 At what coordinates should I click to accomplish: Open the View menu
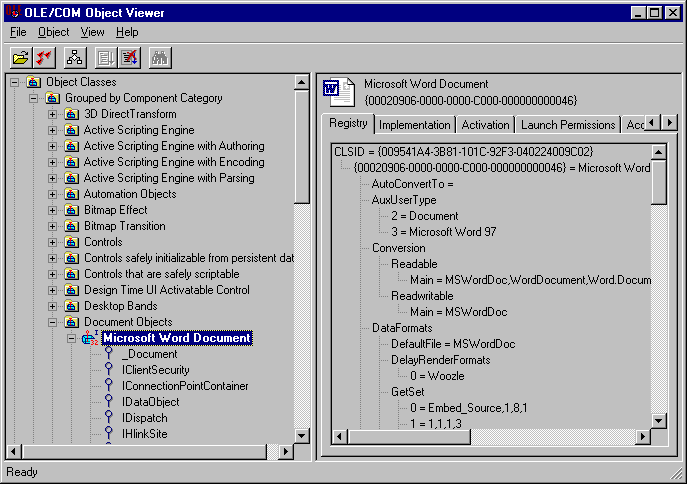point(92,32)
